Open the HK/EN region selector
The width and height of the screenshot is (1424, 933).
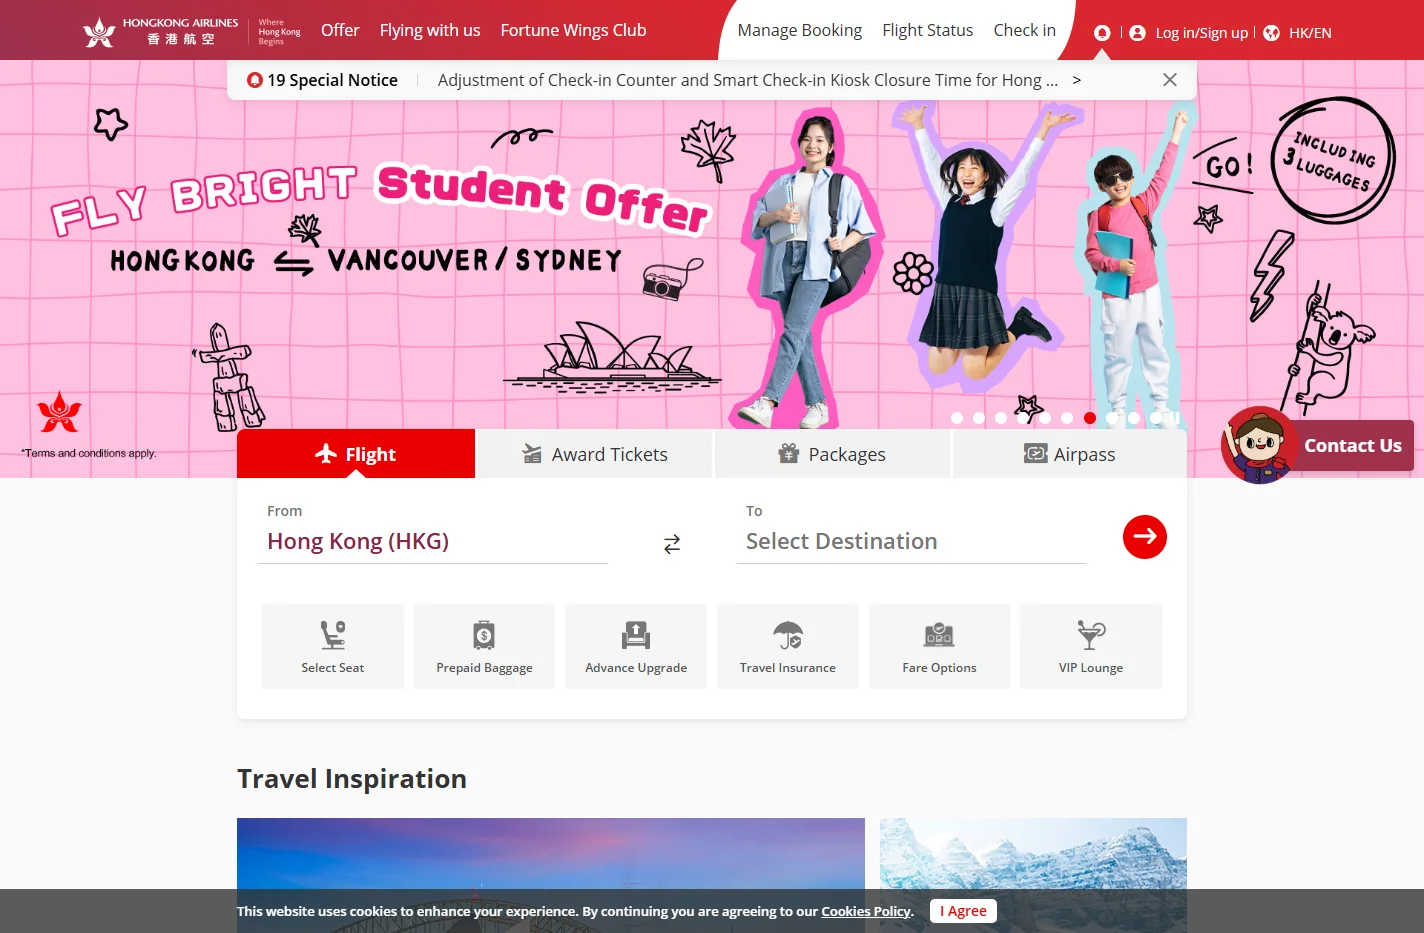[1310, 33]
